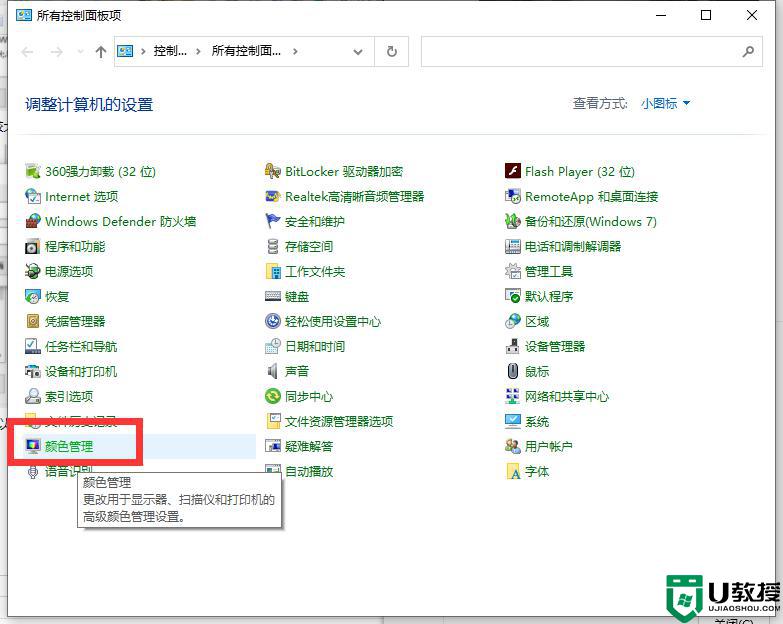
Task: Open the 管理工具 link
Action: (549, 272)
